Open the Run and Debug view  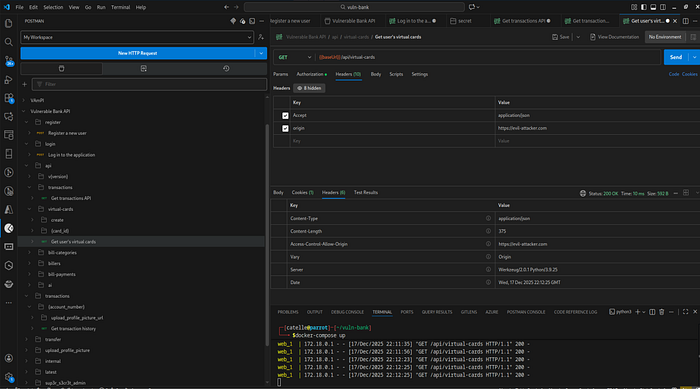pyautogui.click(x=8, y=79)
